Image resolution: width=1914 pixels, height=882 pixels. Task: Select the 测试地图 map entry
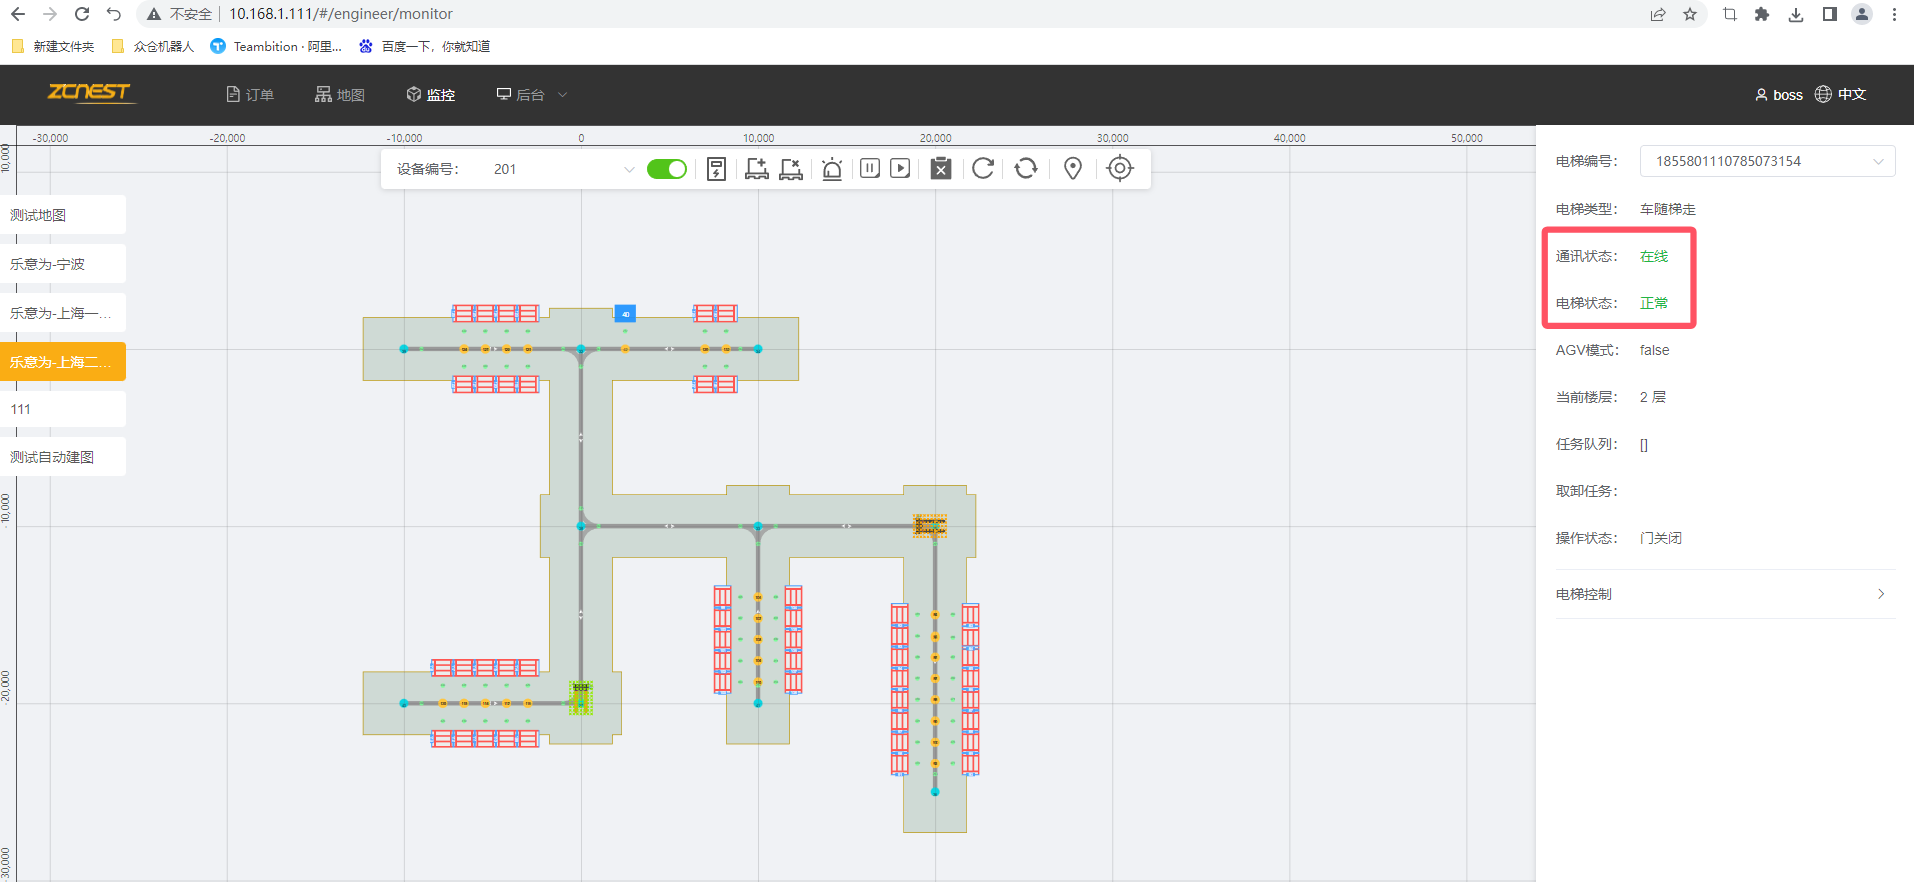tap(63, 215)
